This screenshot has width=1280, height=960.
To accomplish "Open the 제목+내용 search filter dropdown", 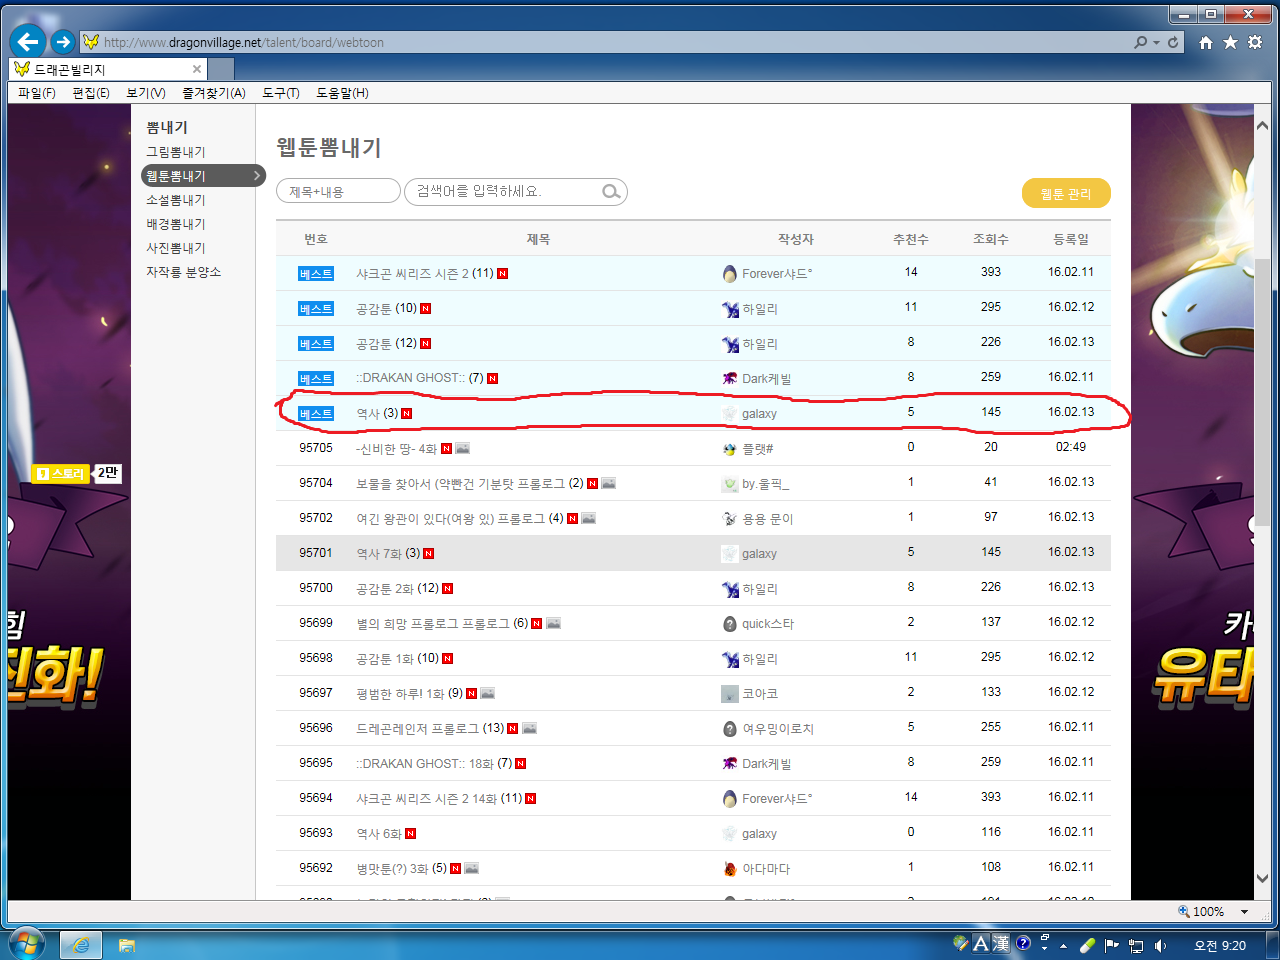I will [338, 192].
